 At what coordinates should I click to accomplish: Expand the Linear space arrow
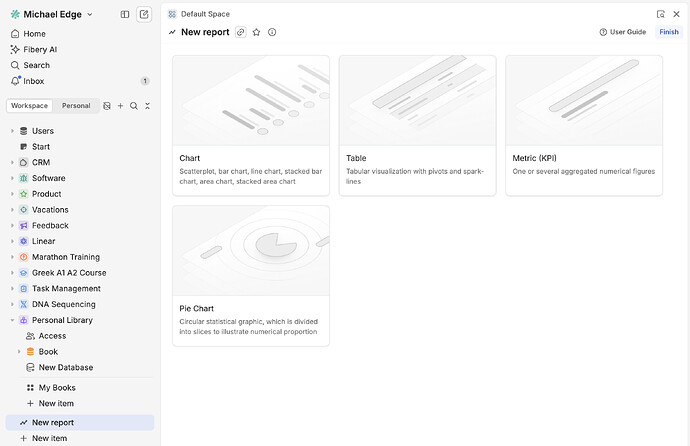[x=12, y=241]
